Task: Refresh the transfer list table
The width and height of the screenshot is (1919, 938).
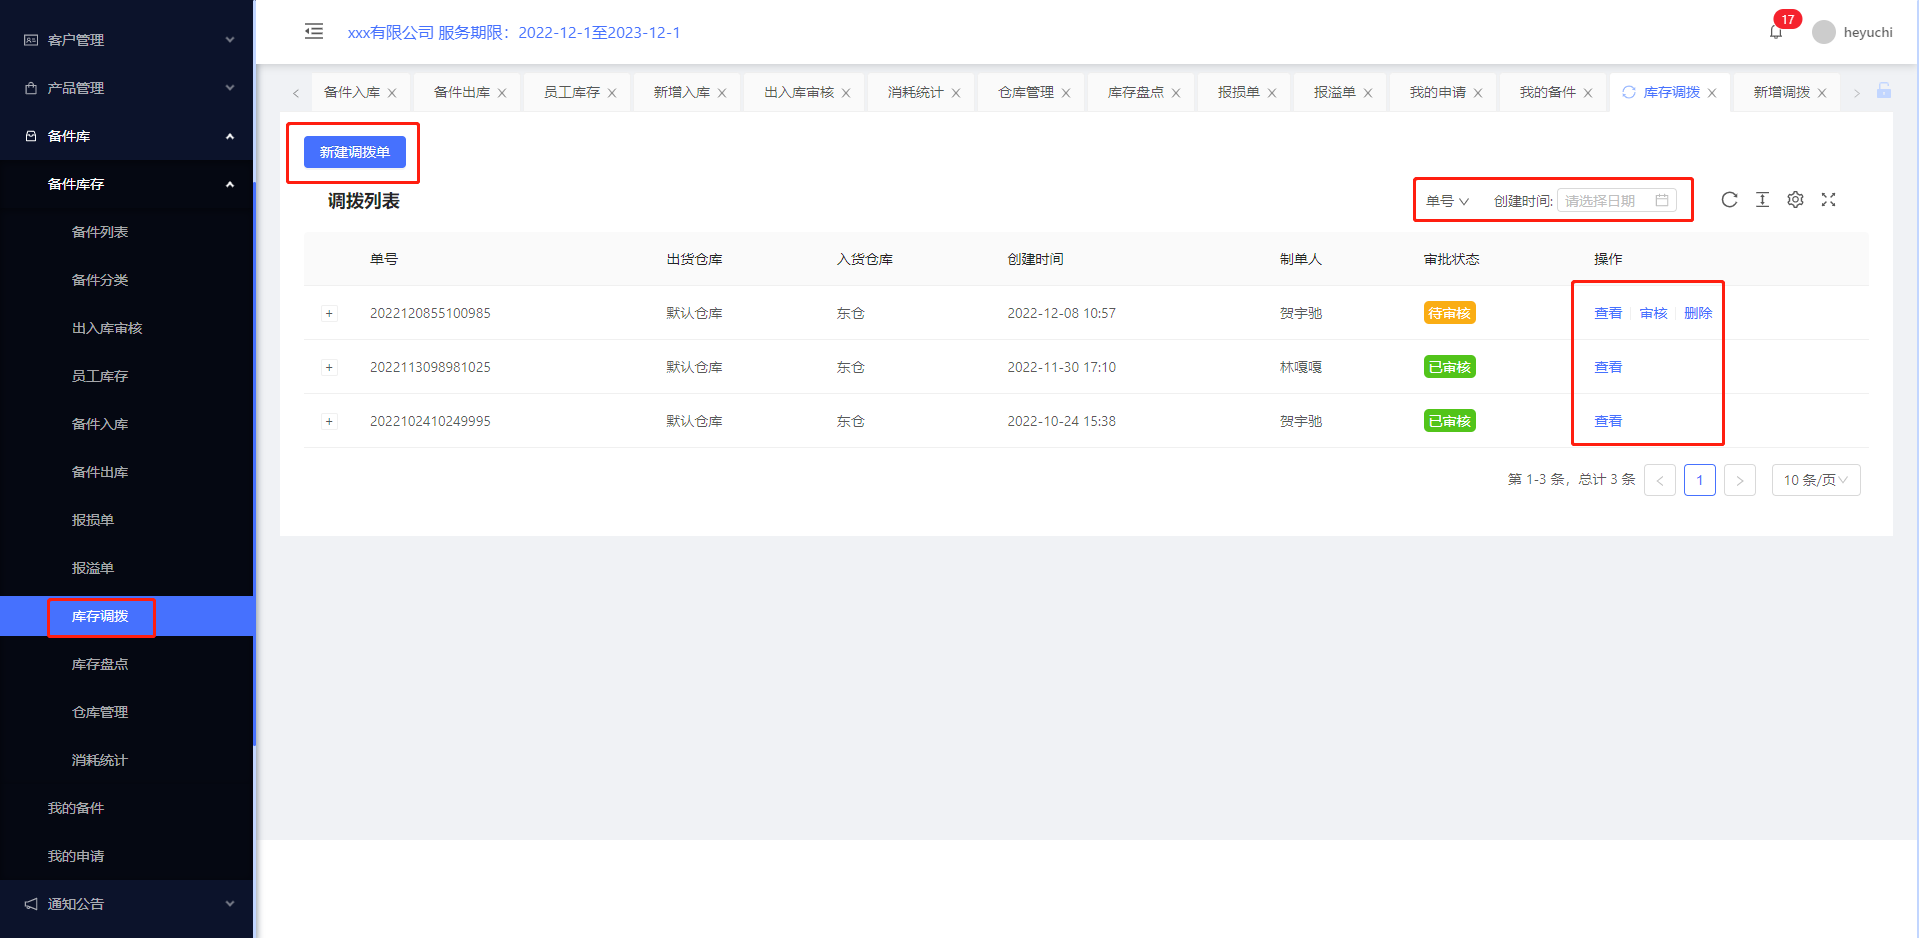Action: 1729,200
